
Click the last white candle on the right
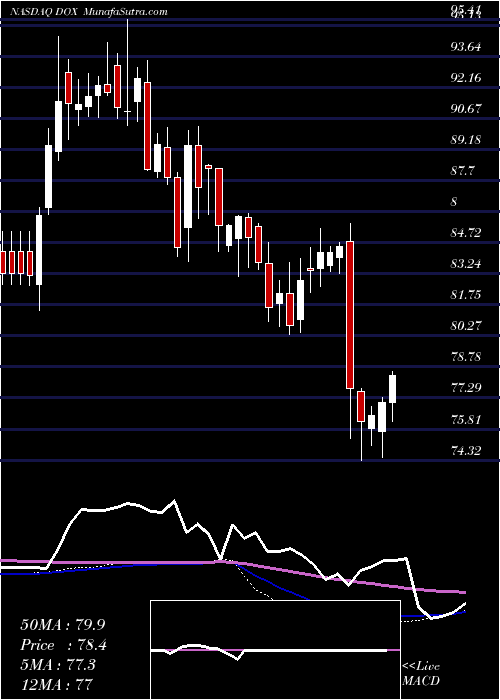(x=392, y=389)
